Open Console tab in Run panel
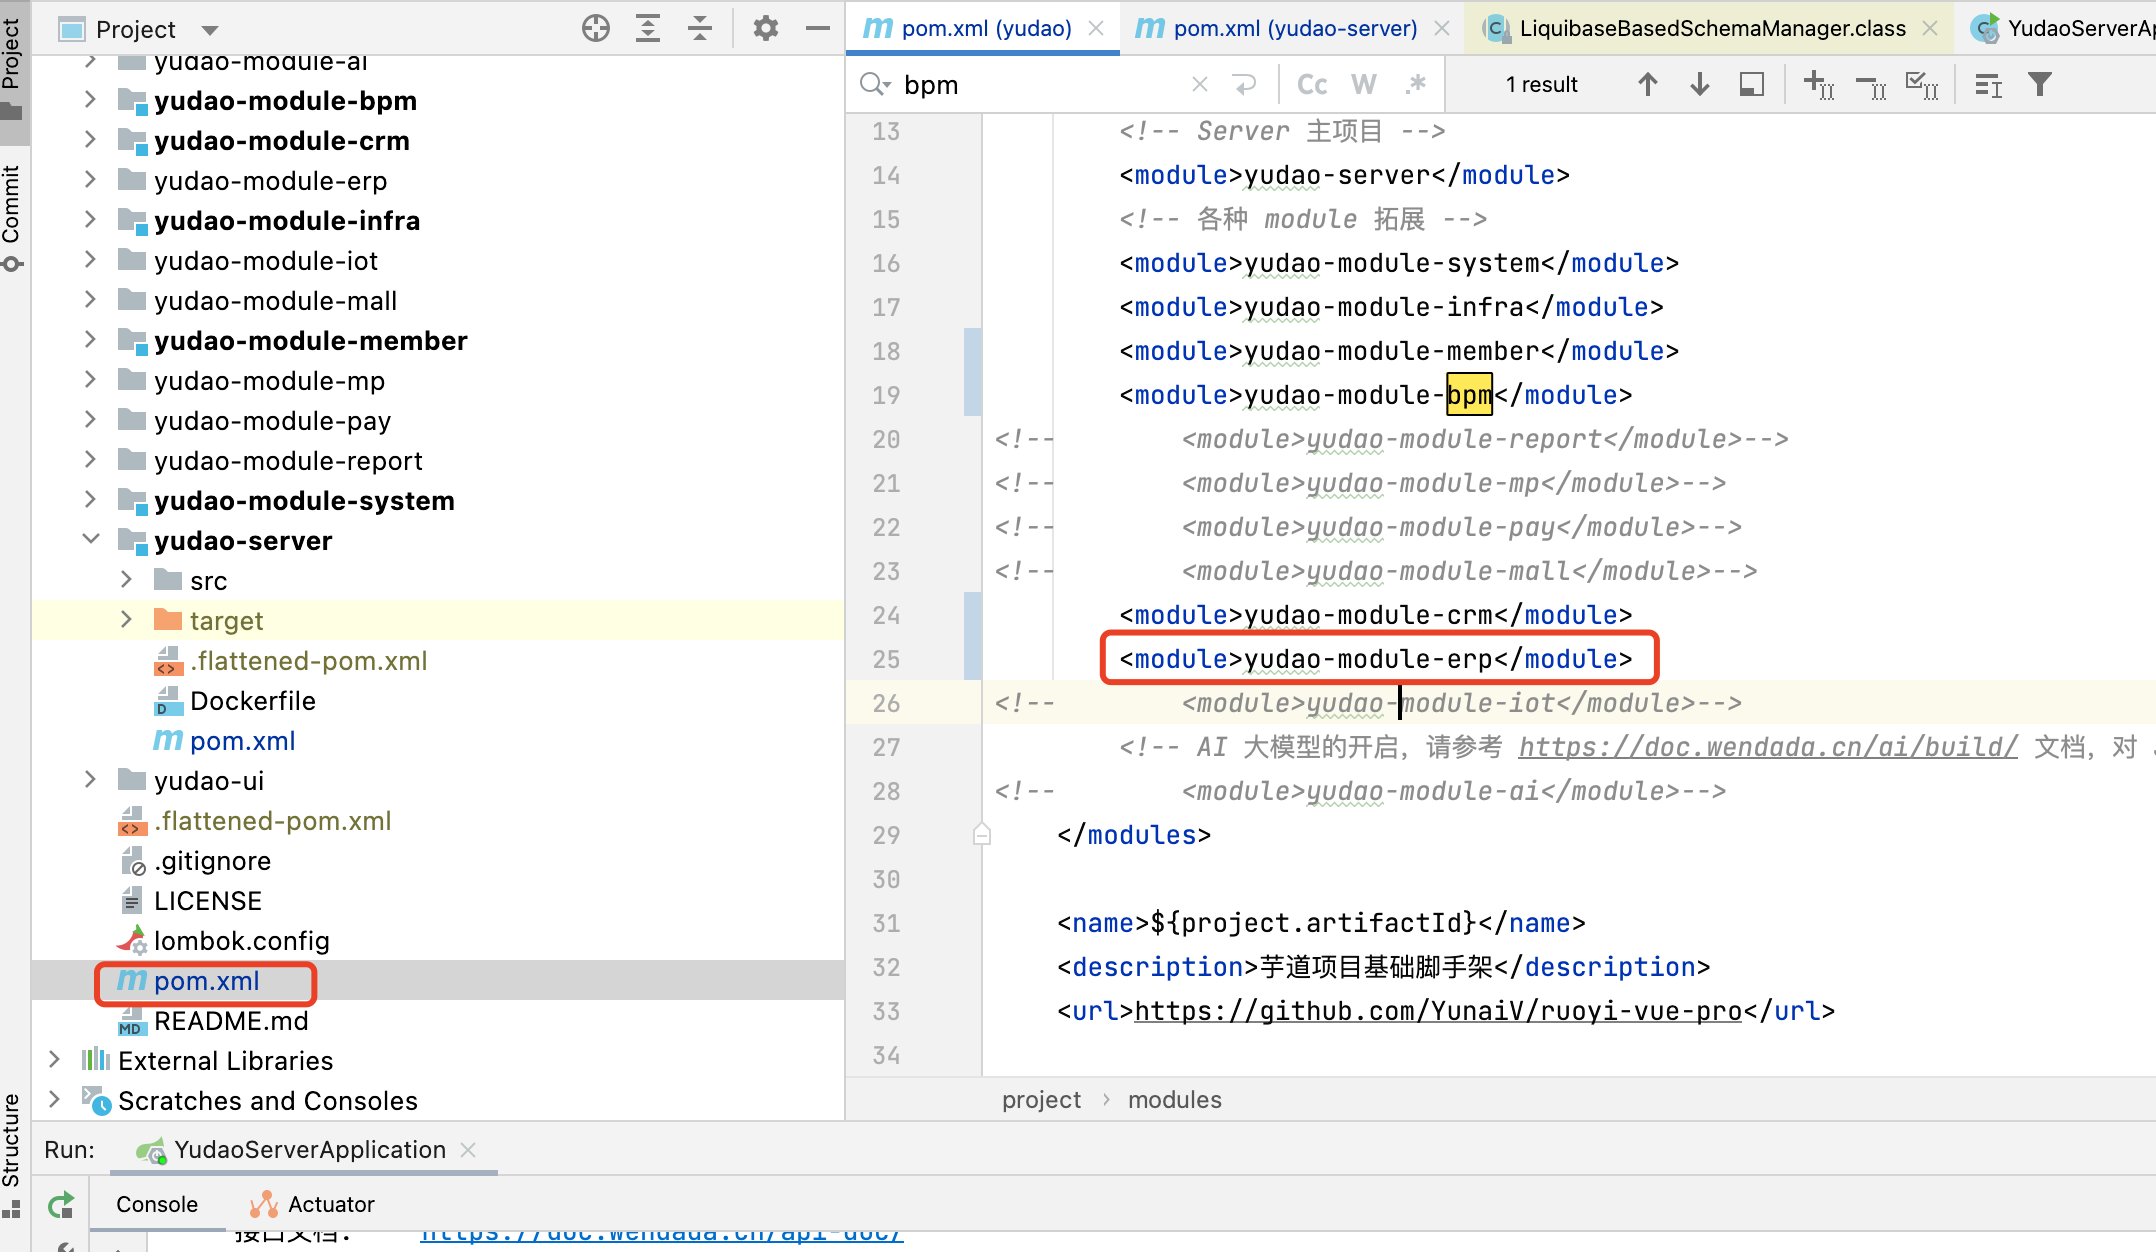 pos(157,1204)
